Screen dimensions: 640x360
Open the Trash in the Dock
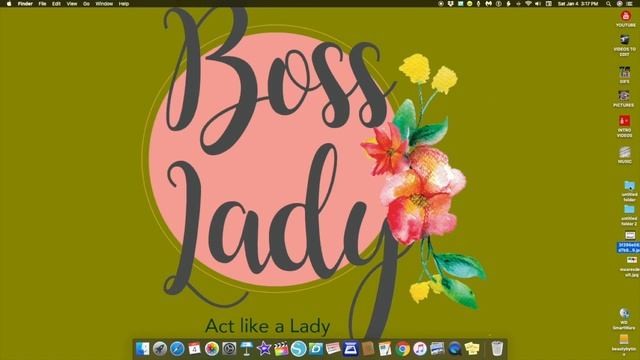click(497, 349)
